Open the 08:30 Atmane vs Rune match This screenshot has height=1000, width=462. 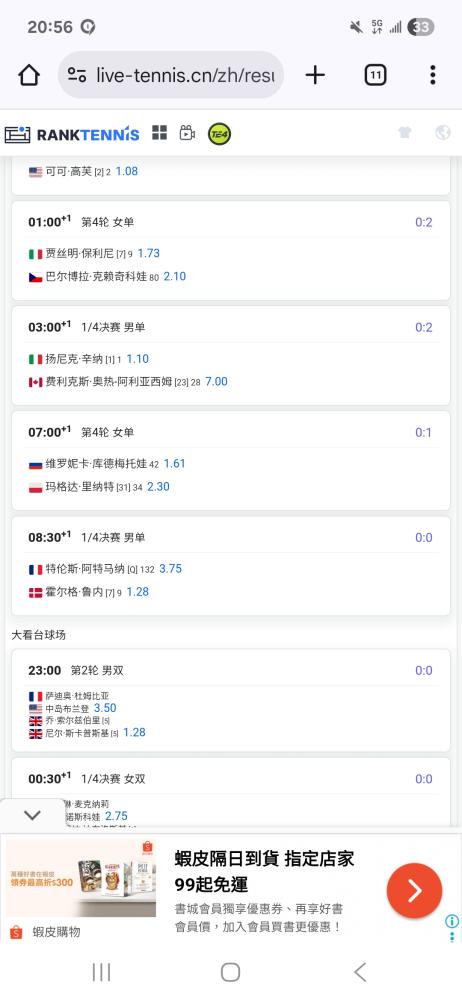tap(231, 566)
